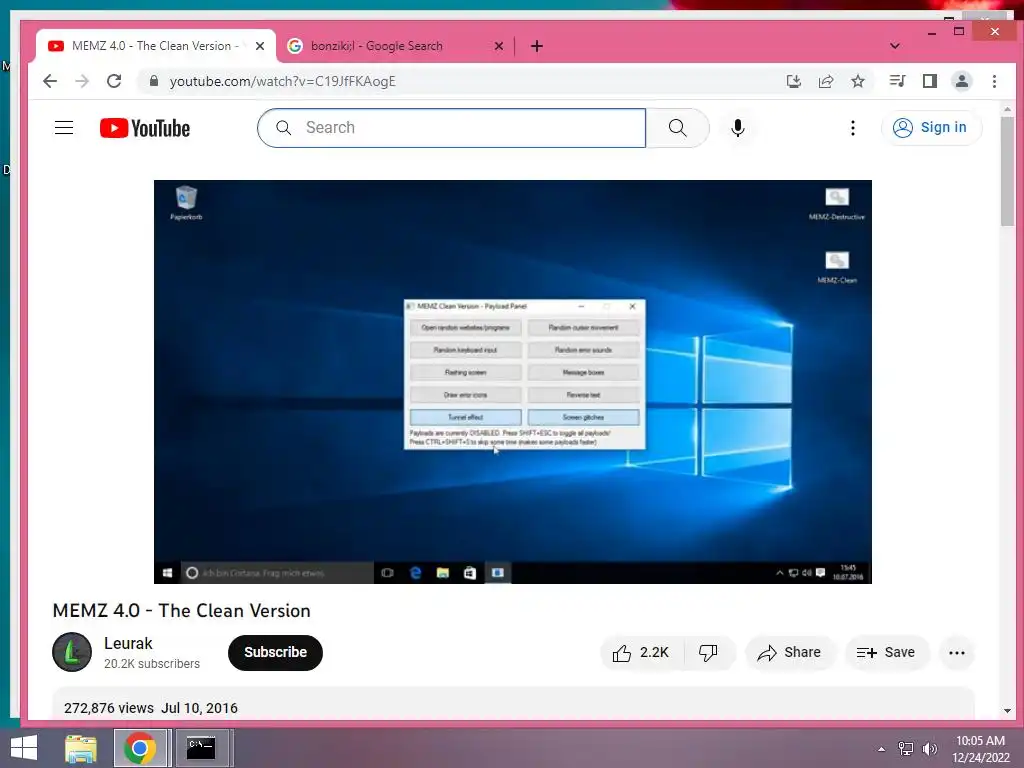Share this page via Chrome toolbar
This screenshot has height=768, width=1024.
coord(826,81)
